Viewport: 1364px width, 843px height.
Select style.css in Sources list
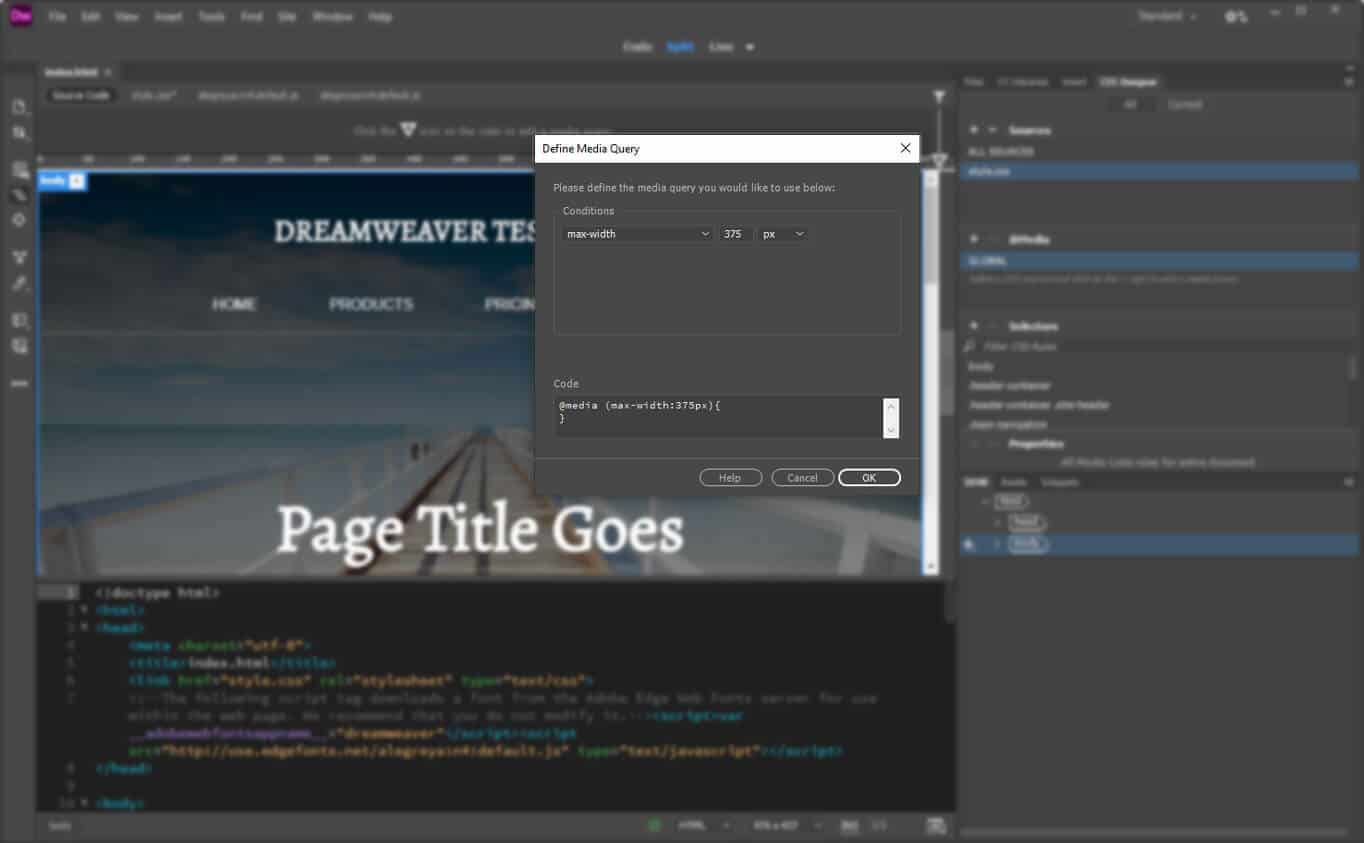[1159, 172]
